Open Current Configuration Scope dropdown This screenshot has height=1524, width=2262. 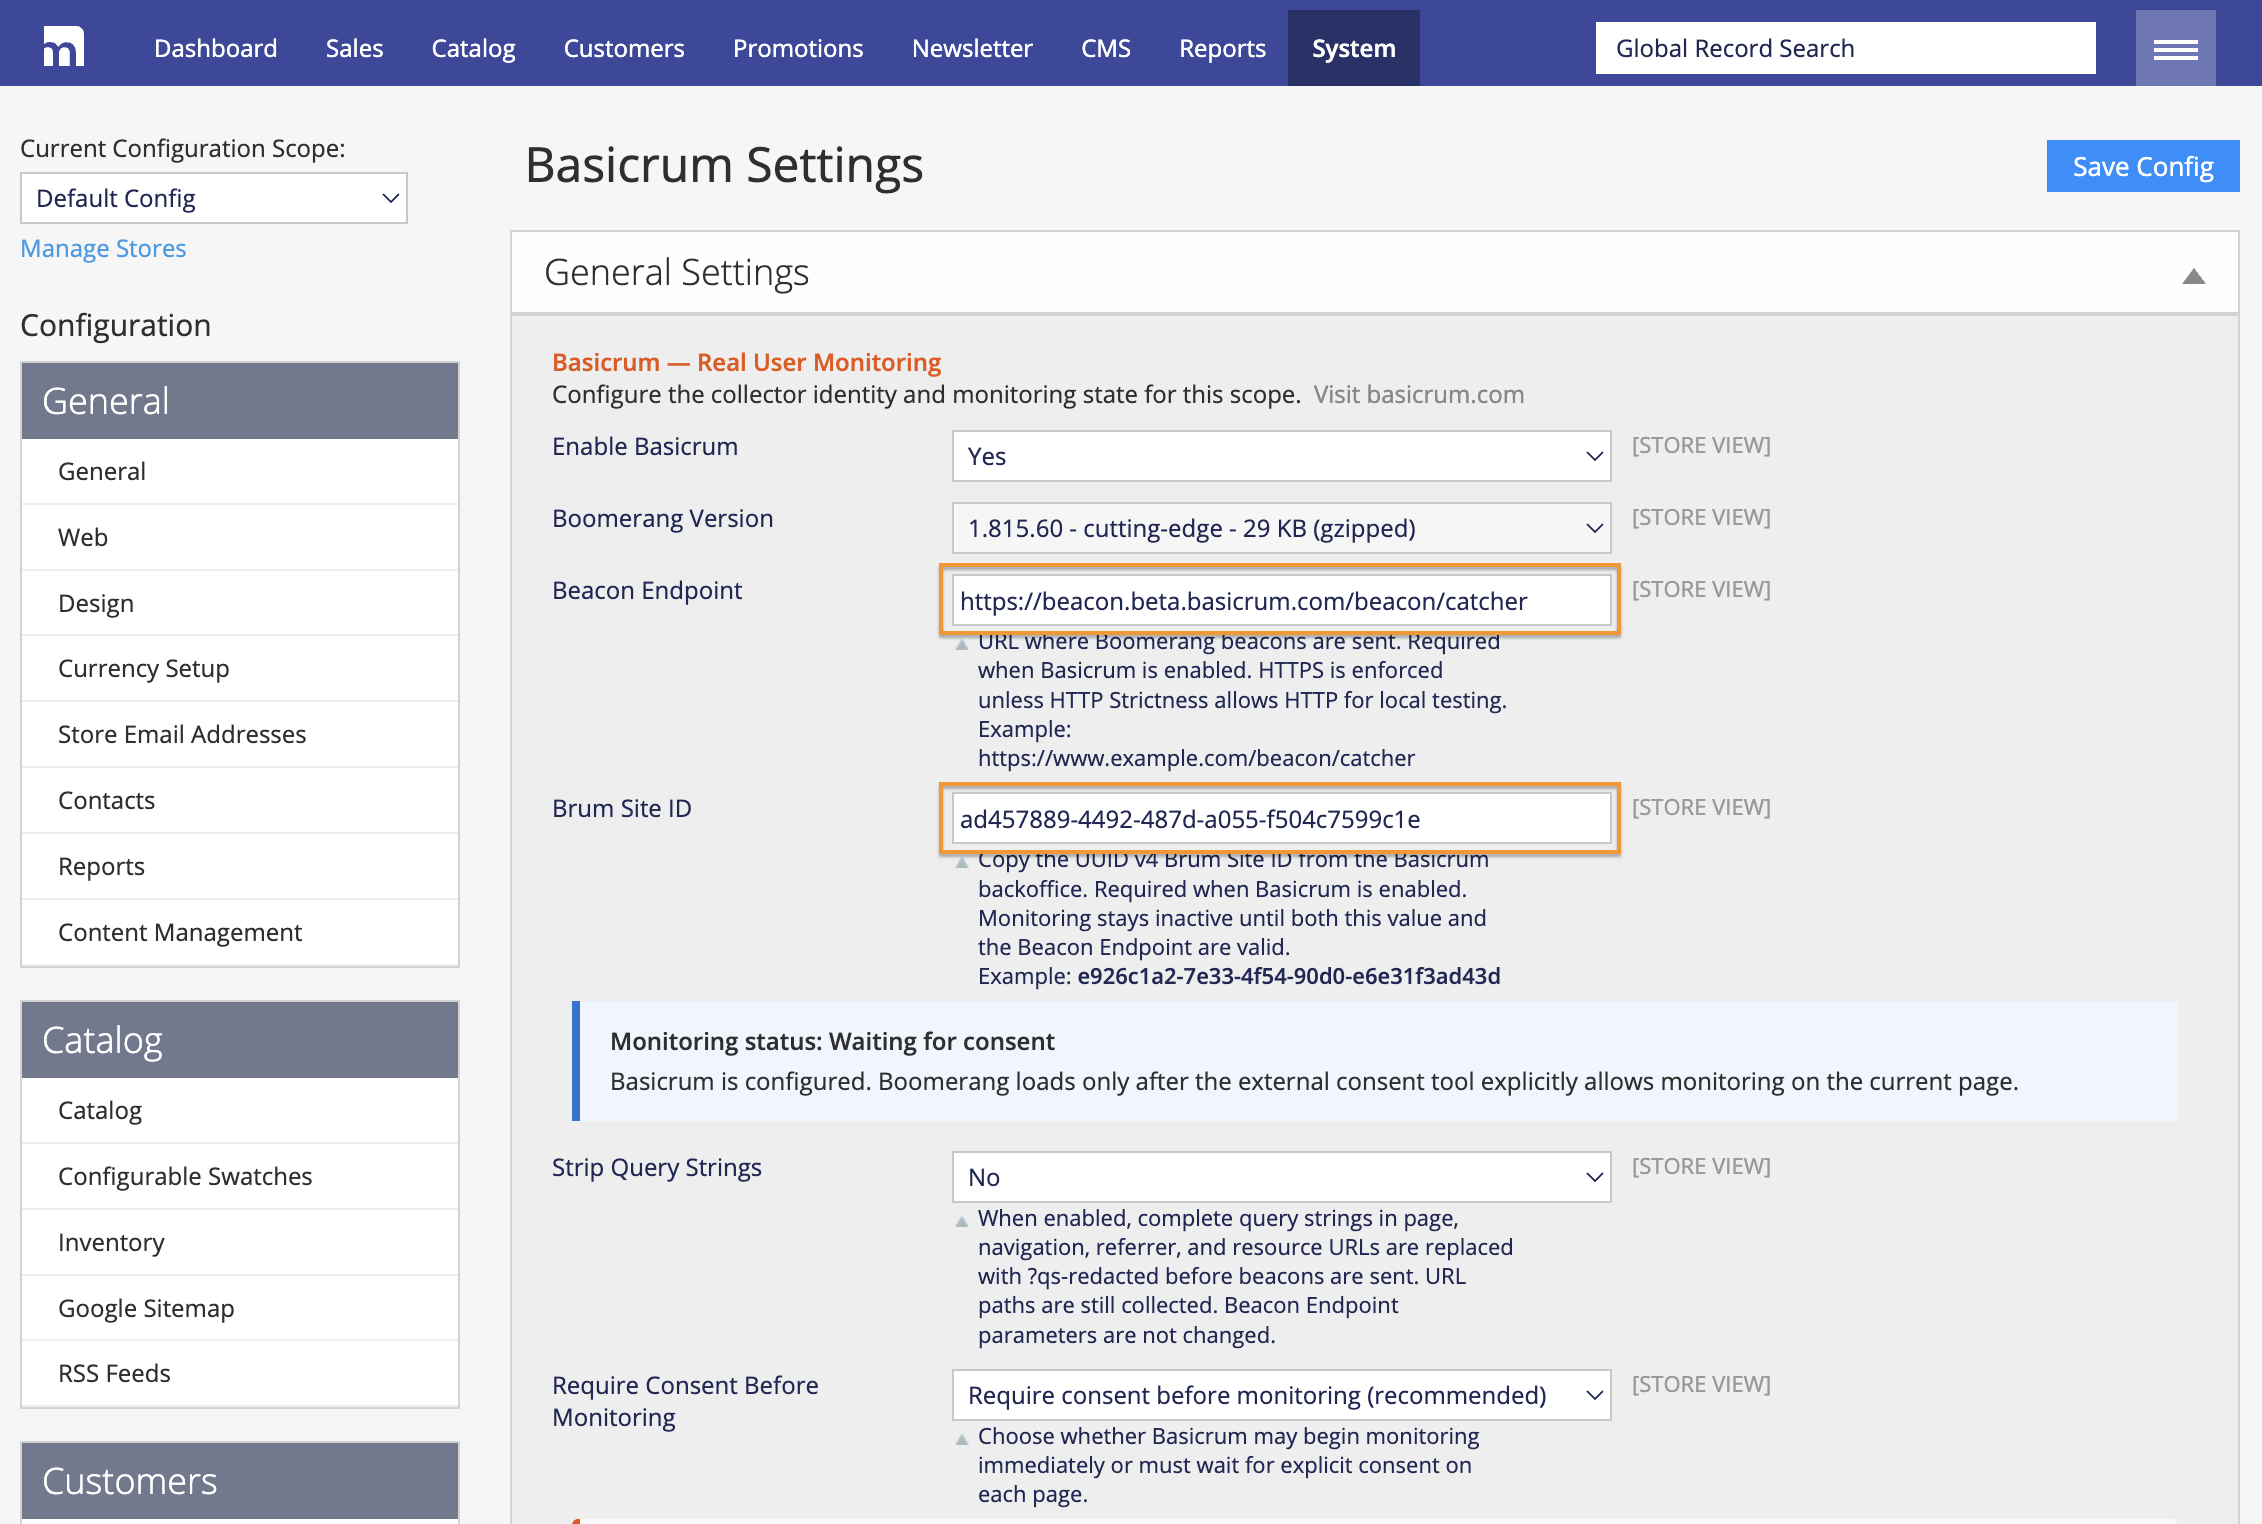[x=214, y=198]
